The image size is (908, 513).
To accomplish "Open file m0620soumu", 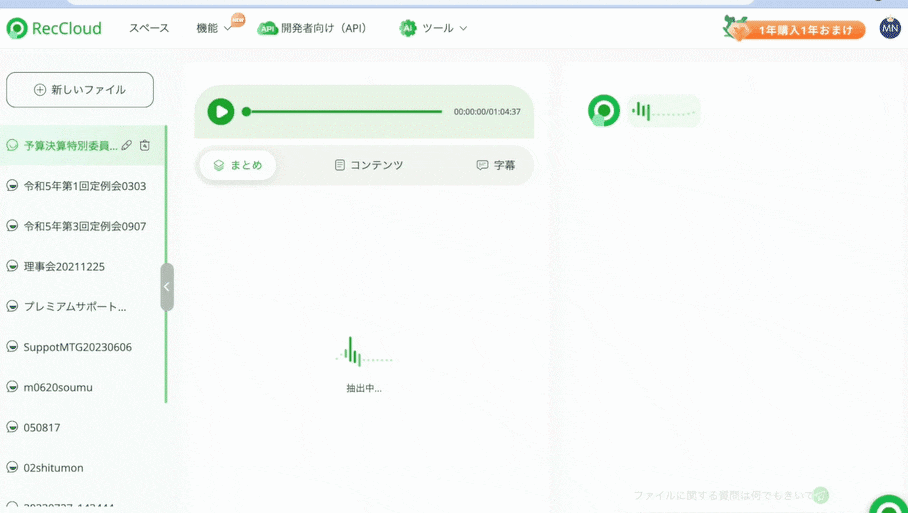I will 58,387.
